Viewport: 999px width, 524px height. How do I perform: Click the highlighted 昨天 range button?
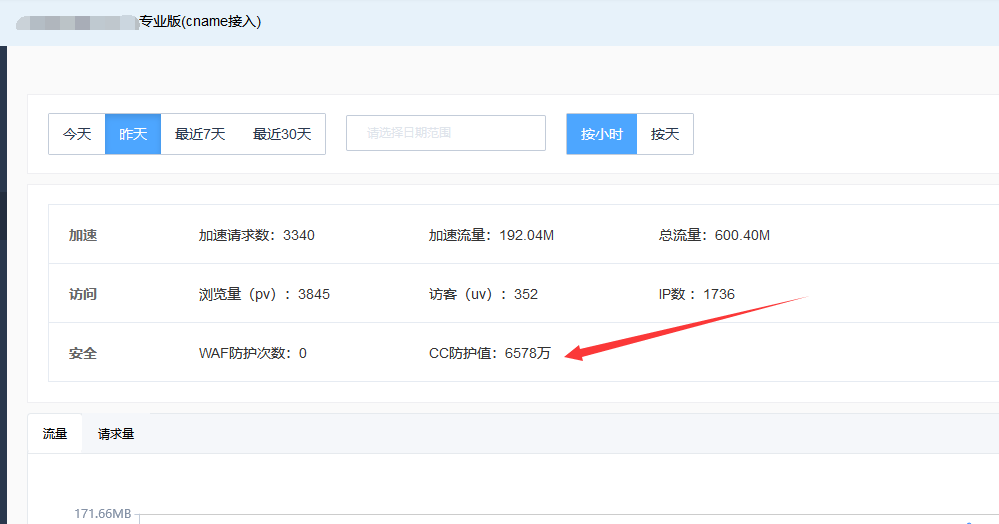(x=133, y=134)
